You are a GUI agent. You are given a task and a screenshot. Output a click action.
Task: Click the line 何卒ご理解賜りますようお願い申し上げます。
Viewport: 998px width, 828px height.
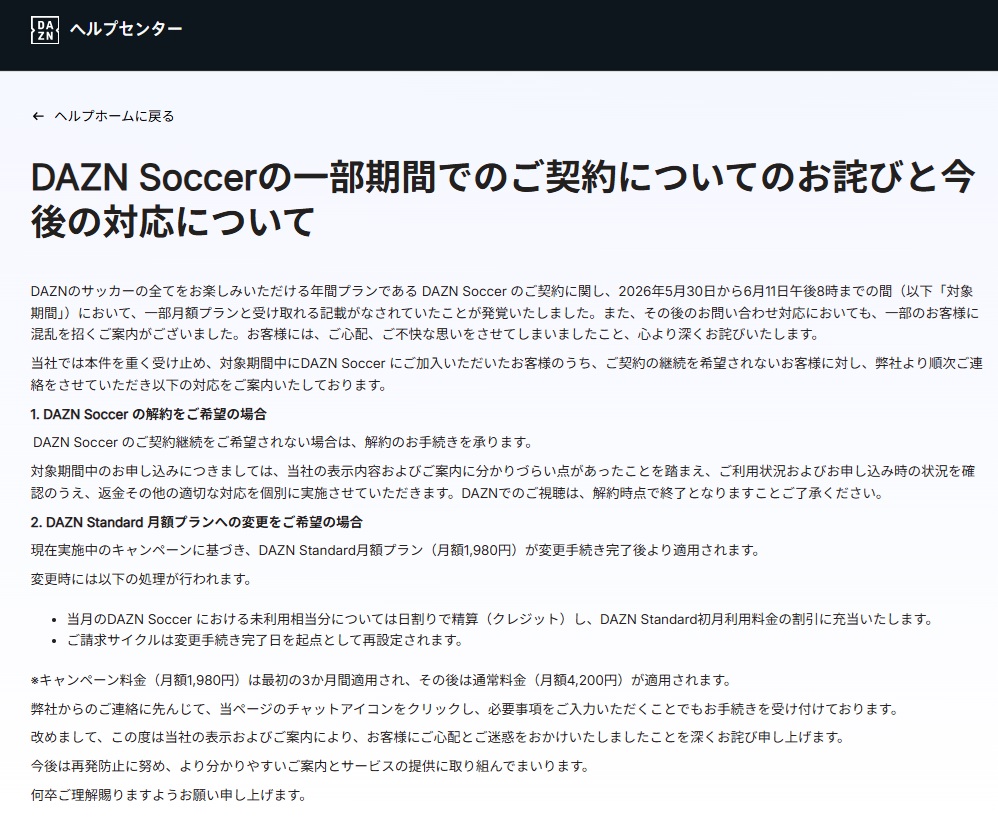tap(169, 795)
